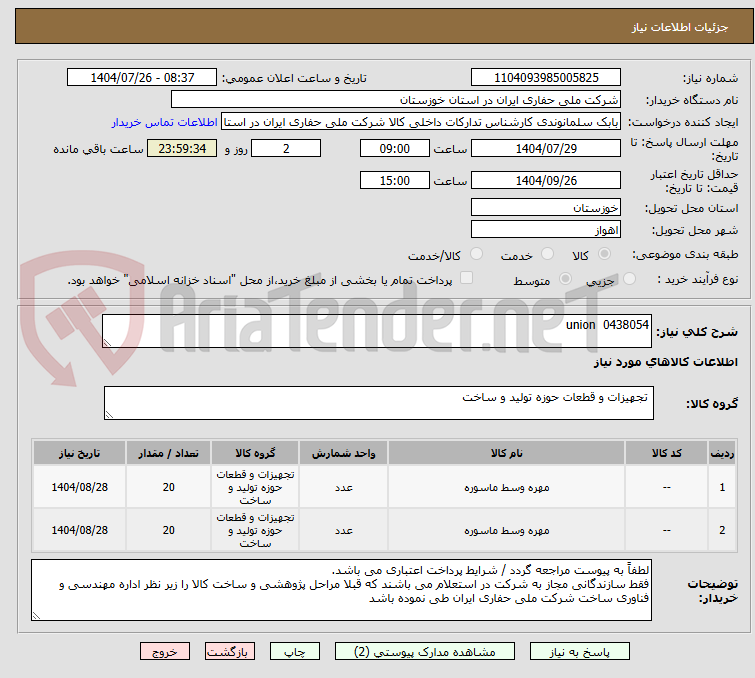
Task: Click the گروه کالا column header
Action: 255,453
